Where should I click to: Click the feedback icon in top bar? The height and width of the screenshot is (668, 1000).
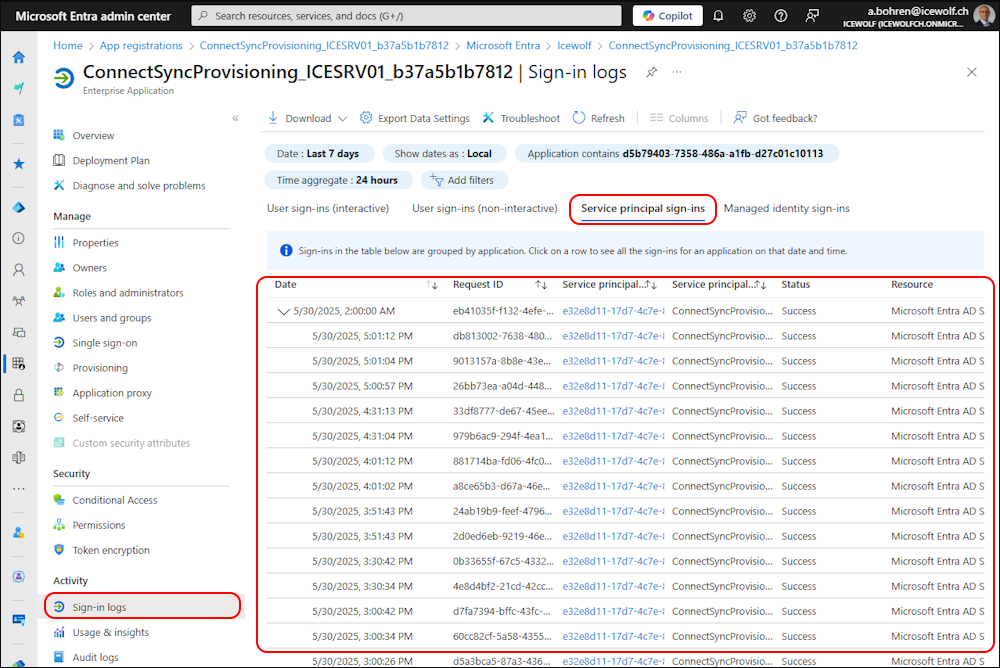coord(812,16)
